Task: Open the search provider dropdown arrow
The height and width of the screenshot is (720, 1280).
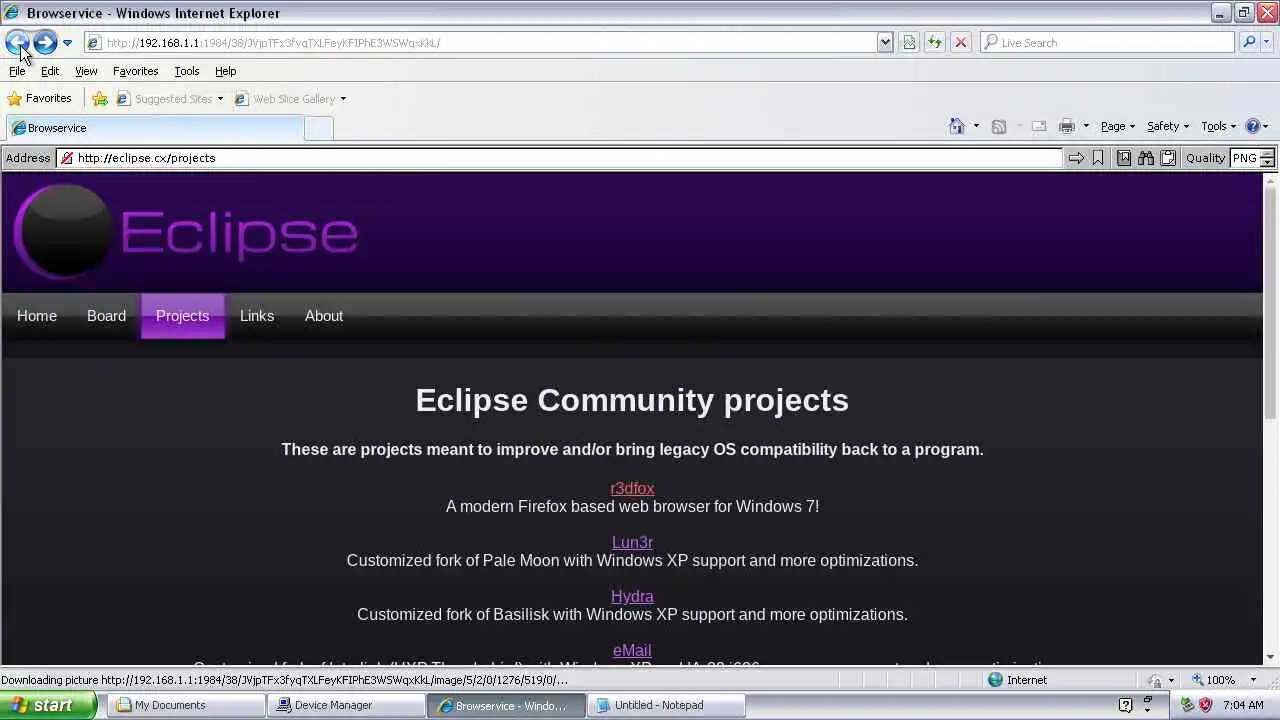Action: [1266, 42]
